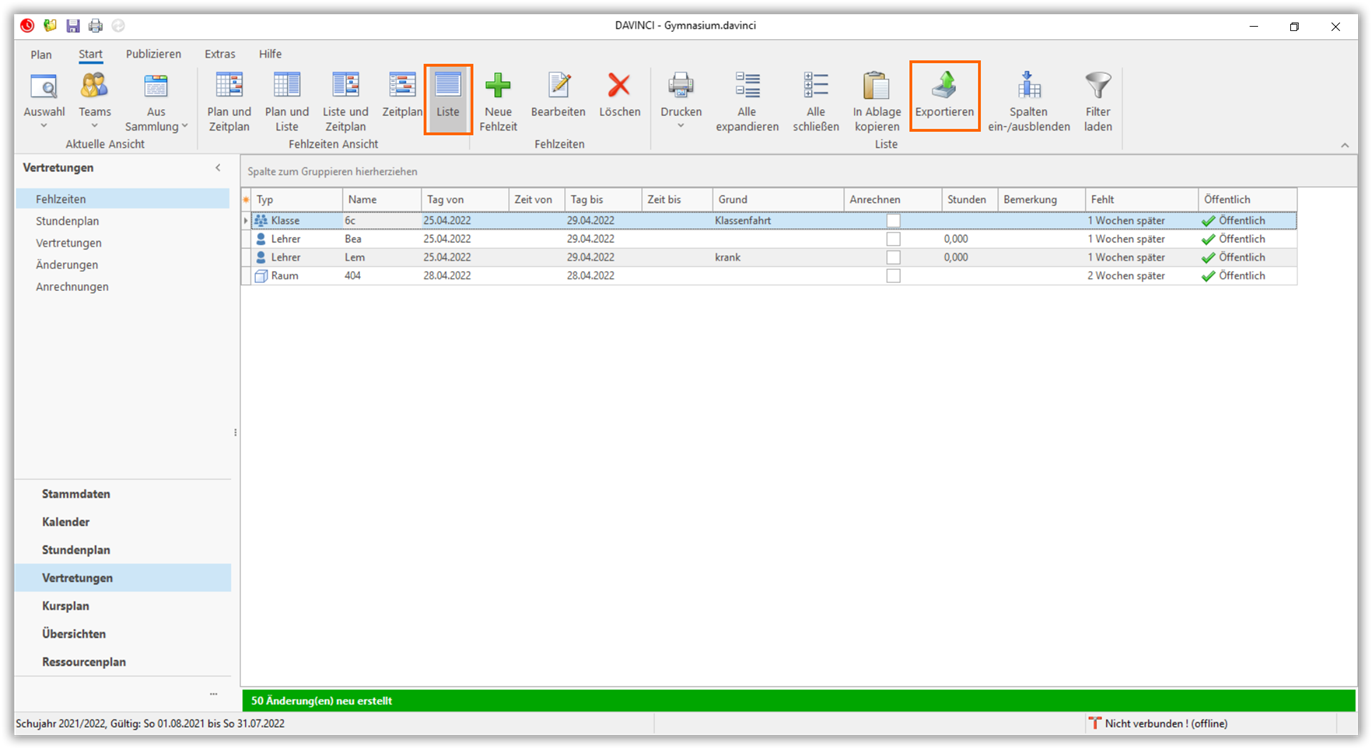This screenshot has height=749, width=1372.
Task: Click the Filter laden funnel icon
Action: [x=1097, y=87]
